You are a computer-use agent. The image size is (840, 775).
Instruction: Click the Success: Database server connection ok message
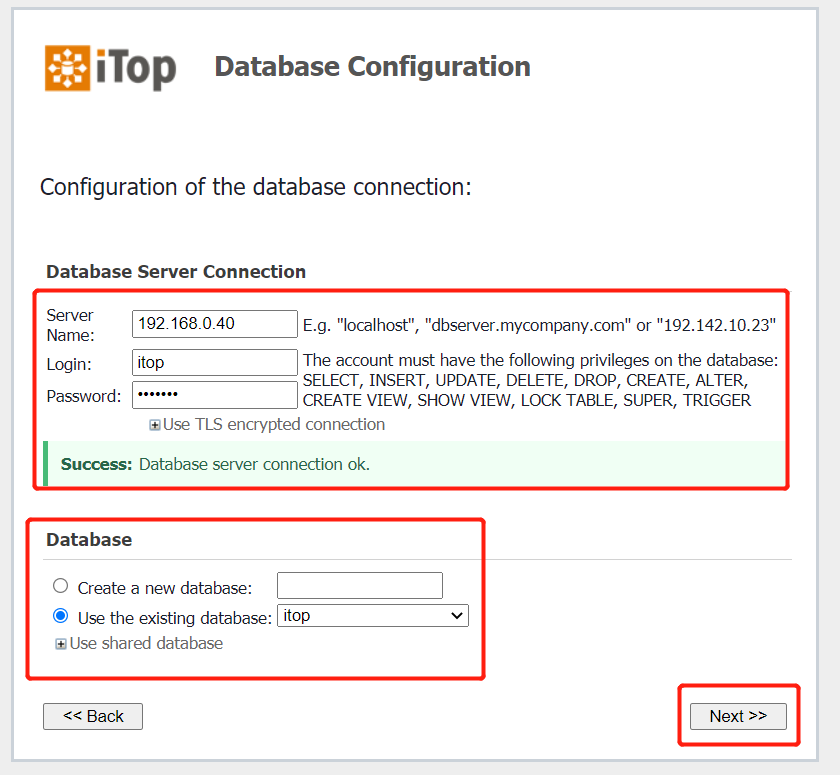click(x=414, y=464)
